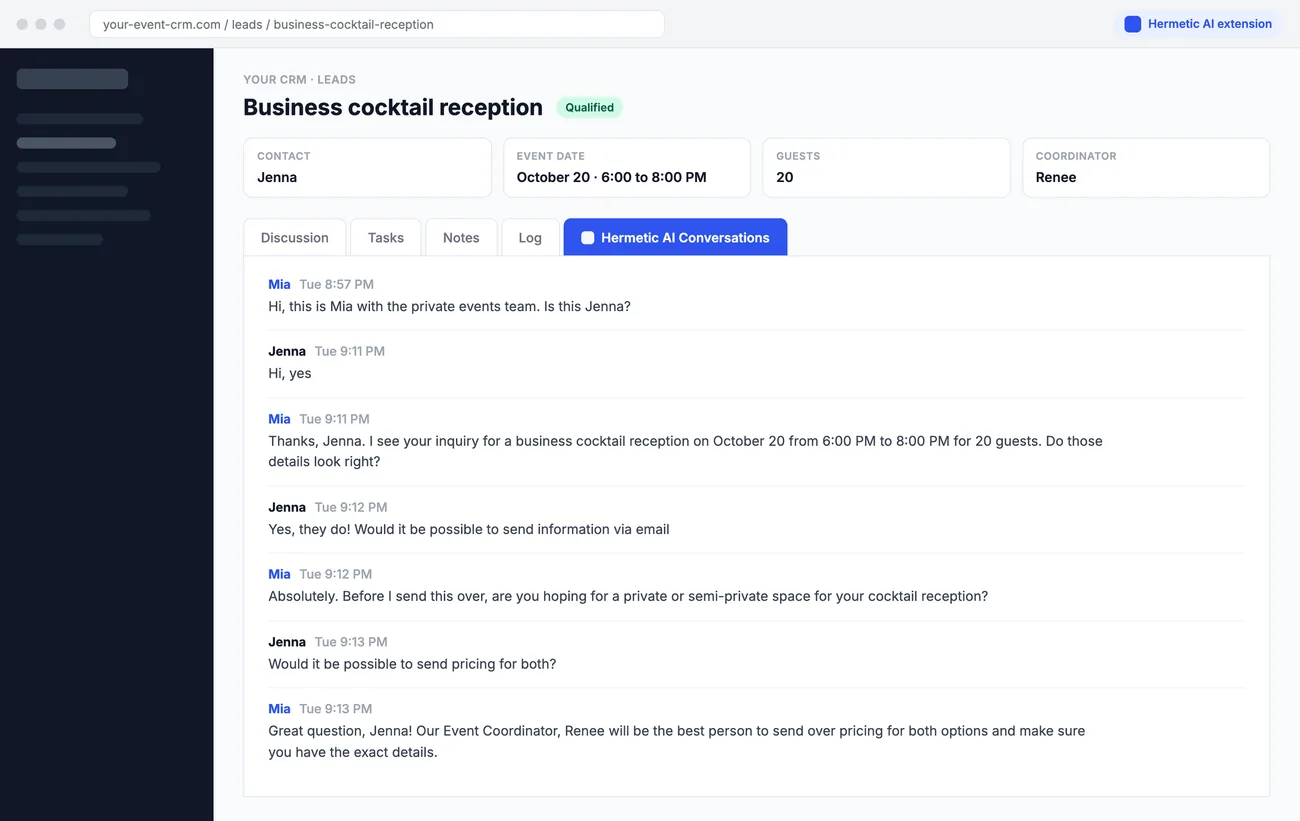Click the Guests card showing 20
The height and width of the screenshot is (821, 1300).
[x=886, y=168]
